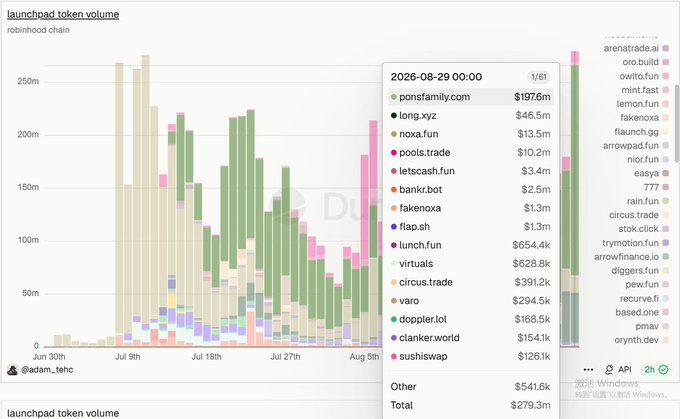Click long.xyz row in tooltip
680x419 pixels.
coord(471,115)
